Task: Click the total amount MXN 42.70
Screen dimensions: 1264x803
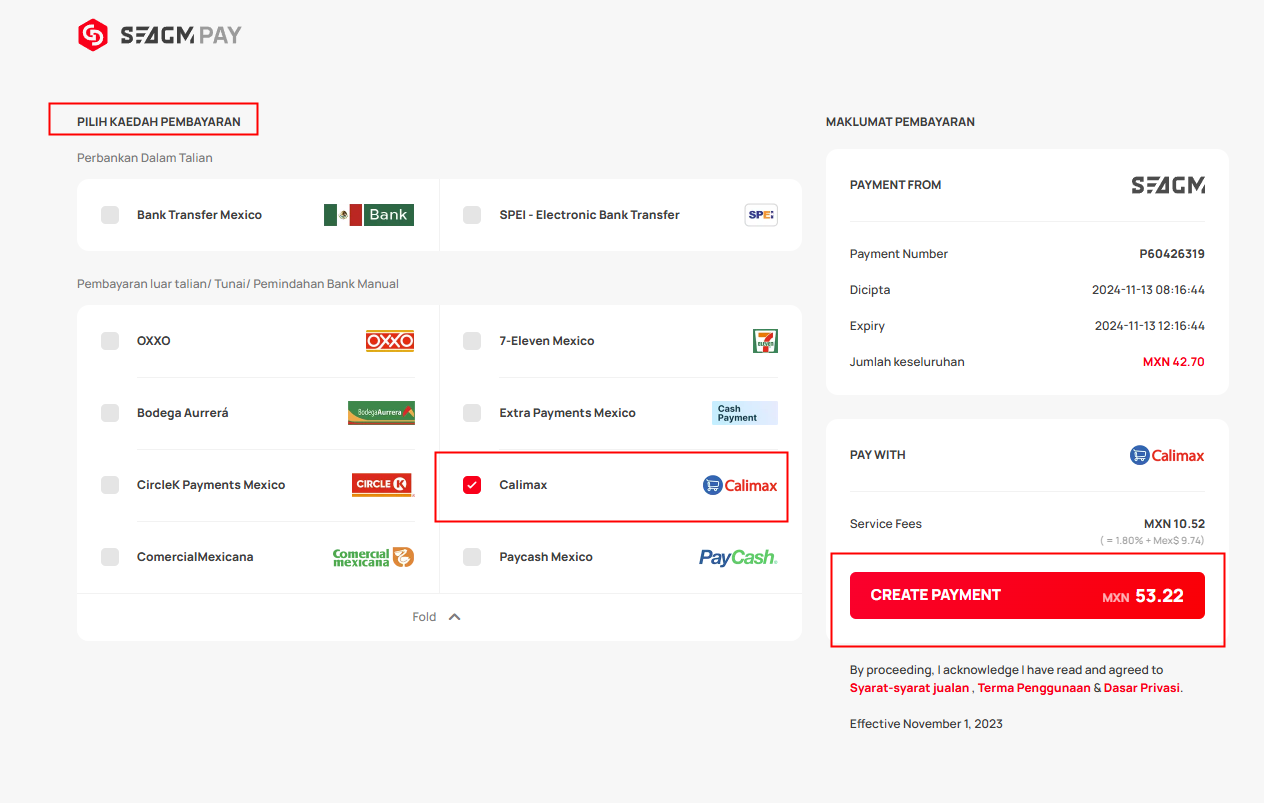Action: pos(1174,362)
